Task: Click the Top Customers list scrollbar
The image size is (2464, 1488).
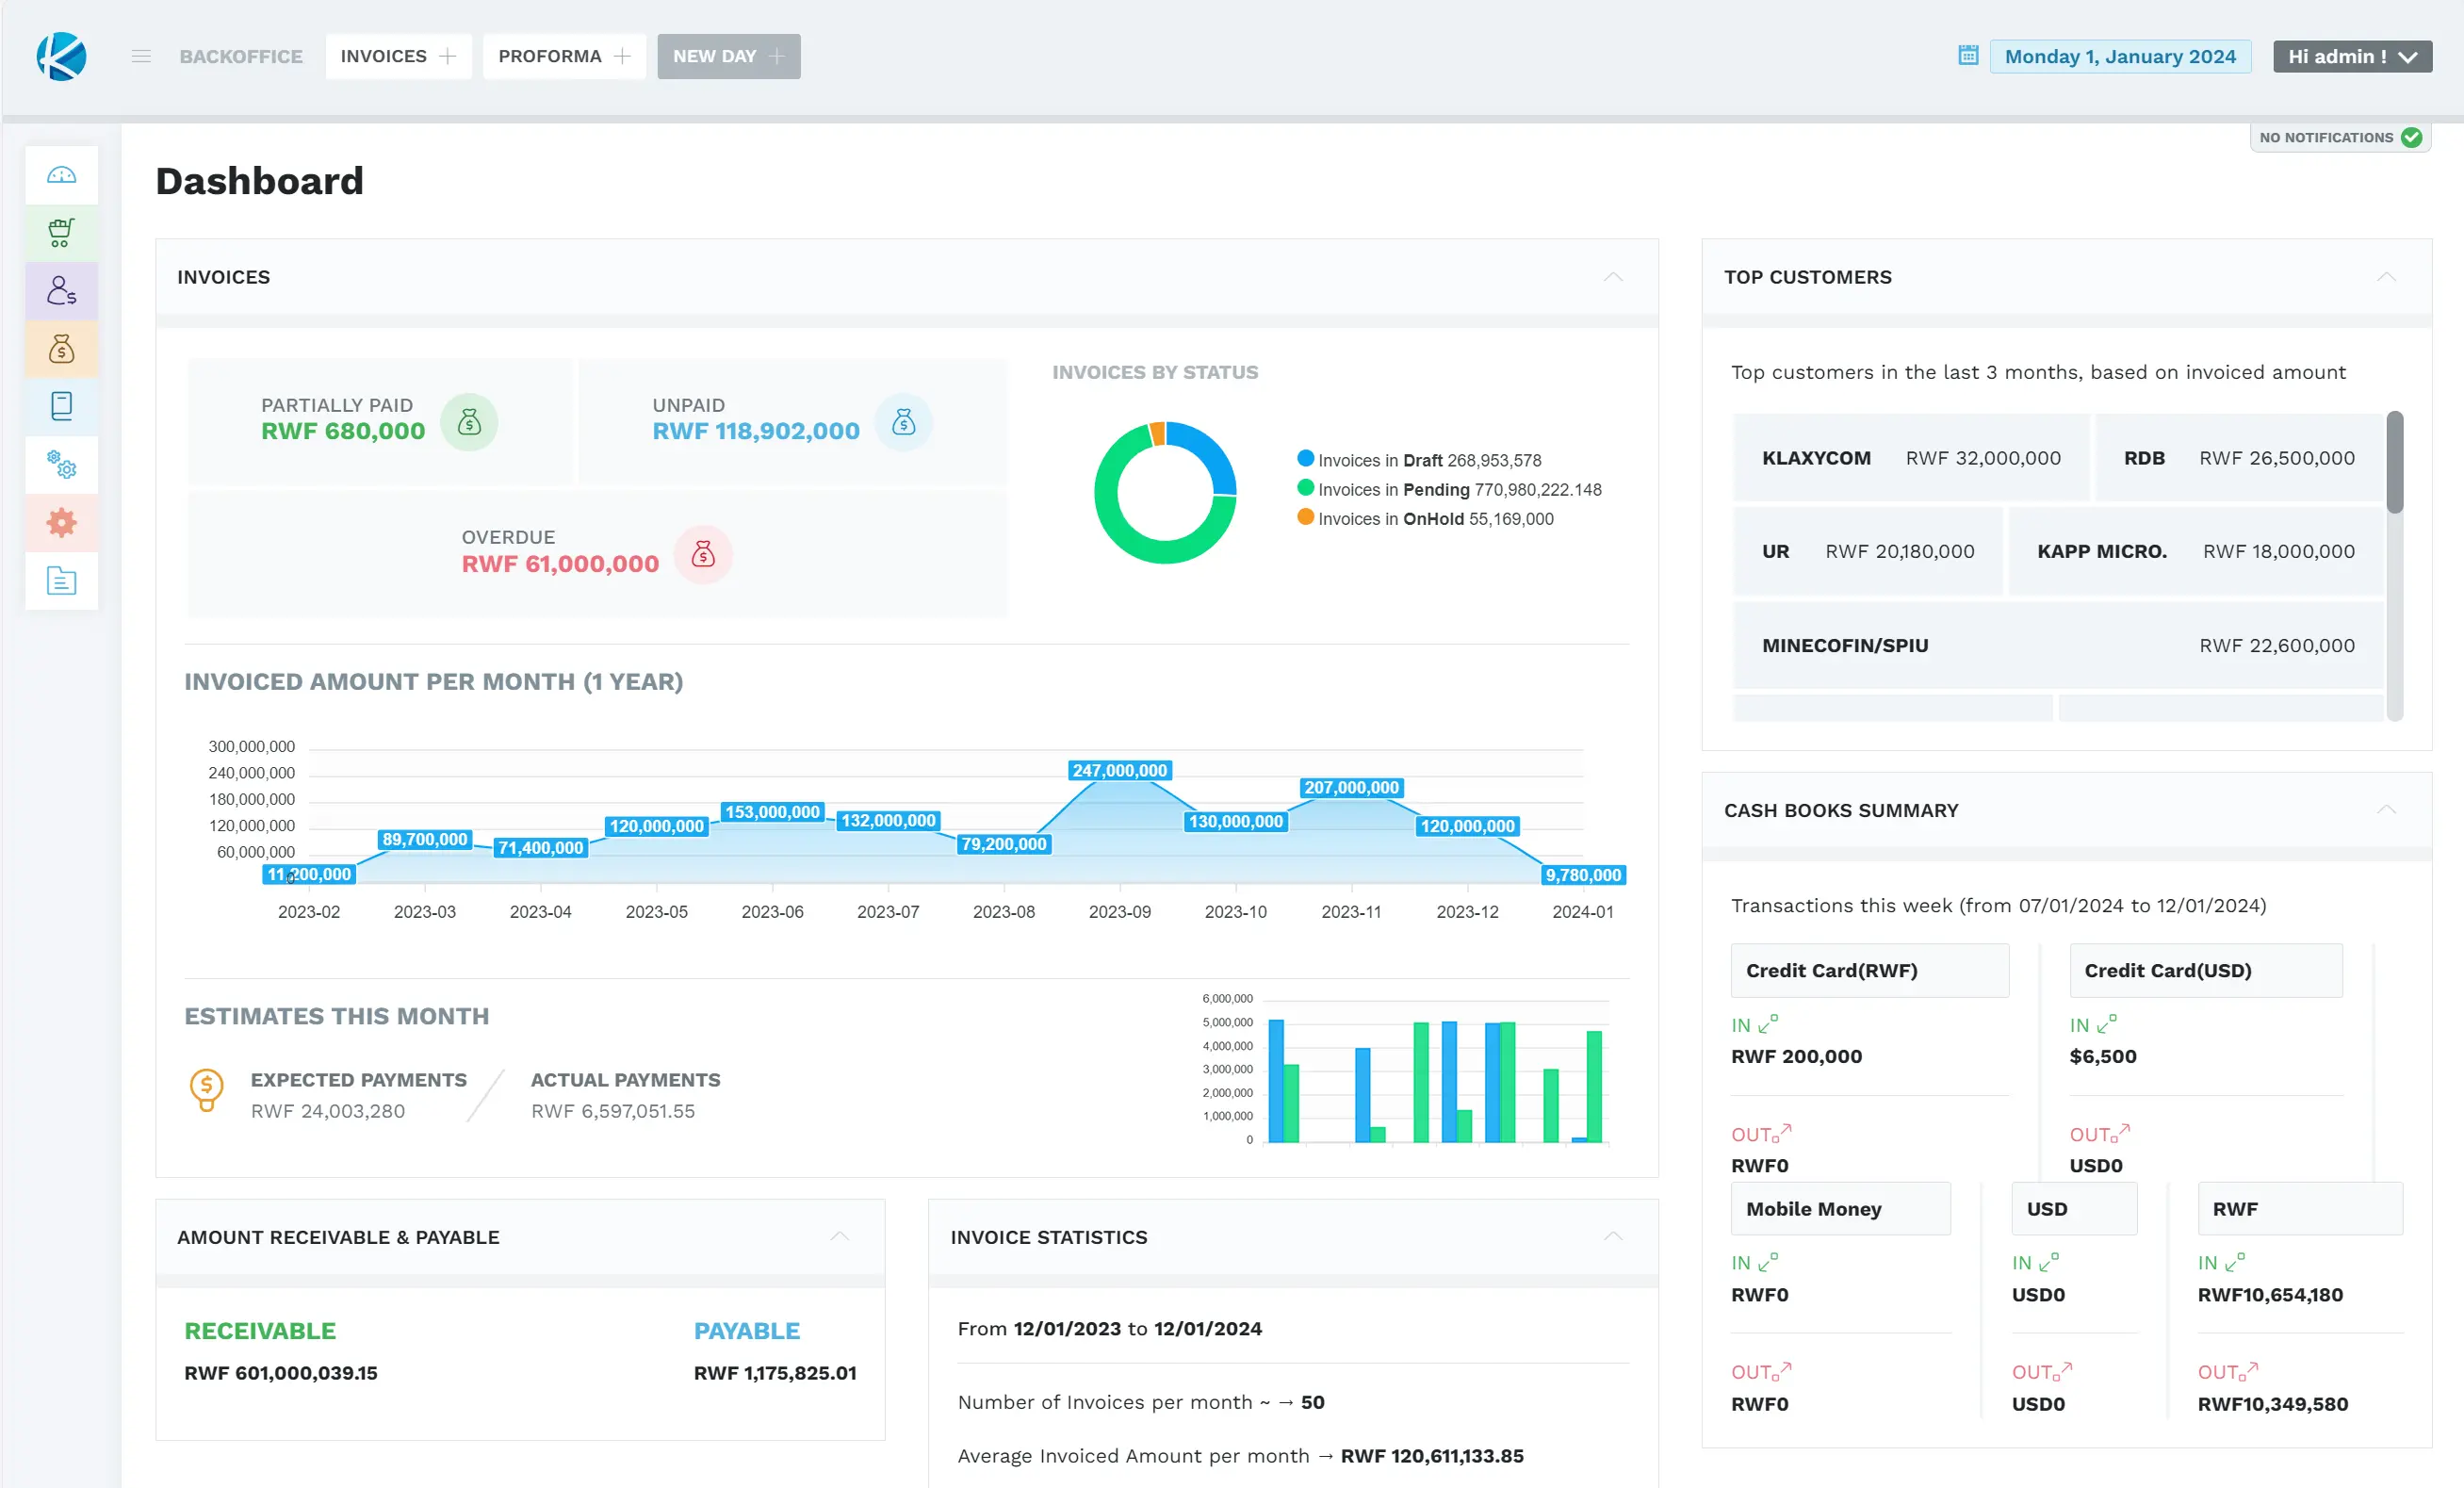Action: point(2394,463)
